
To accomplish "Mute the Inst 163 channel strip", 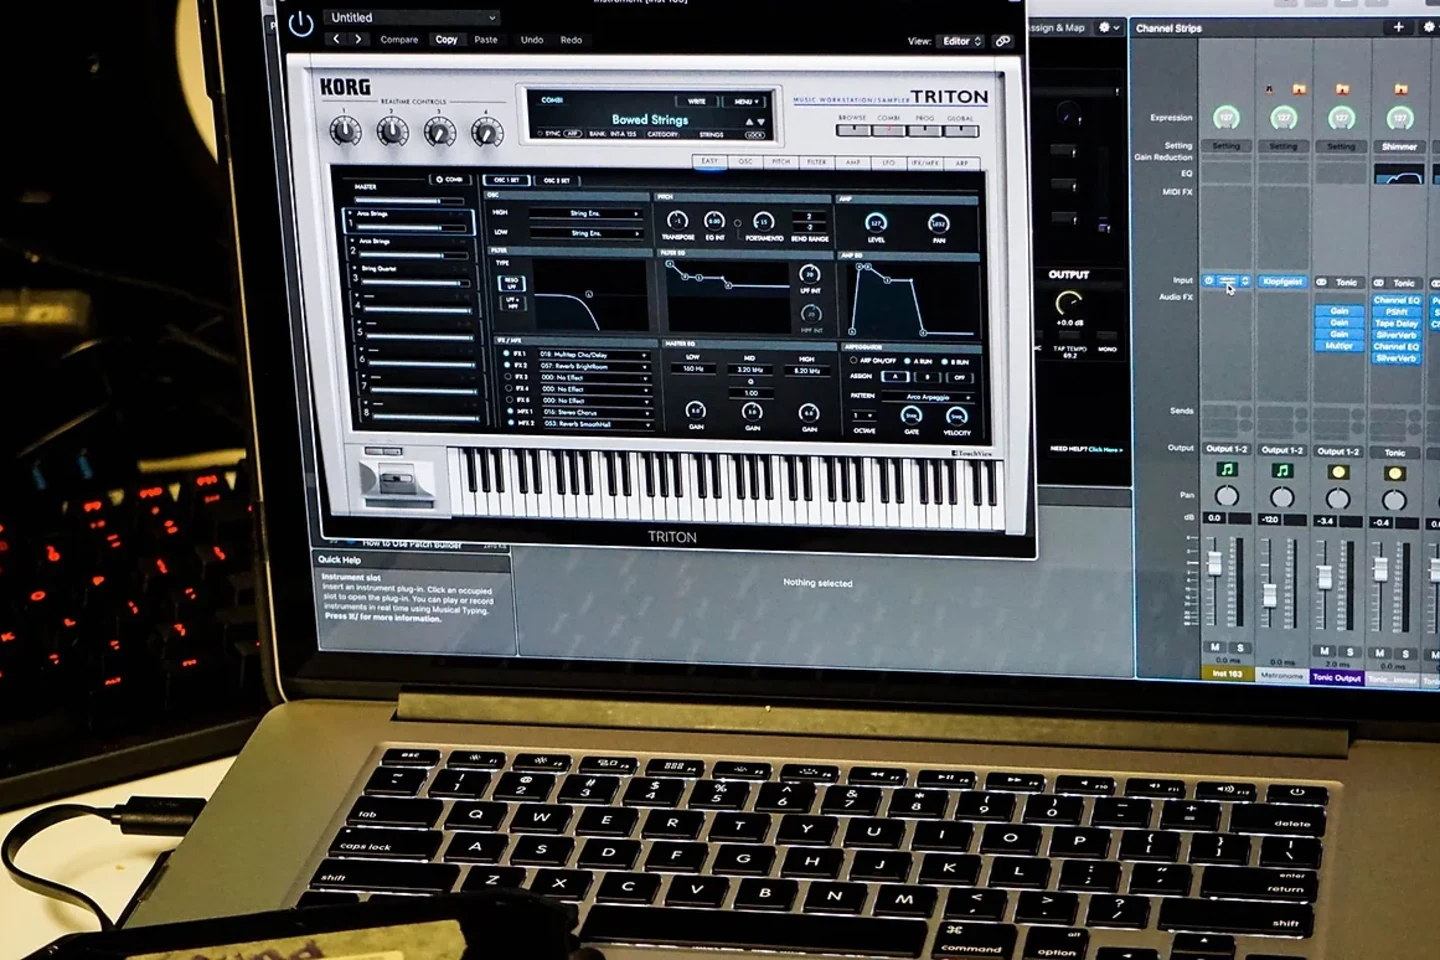I will [1215, 647].
